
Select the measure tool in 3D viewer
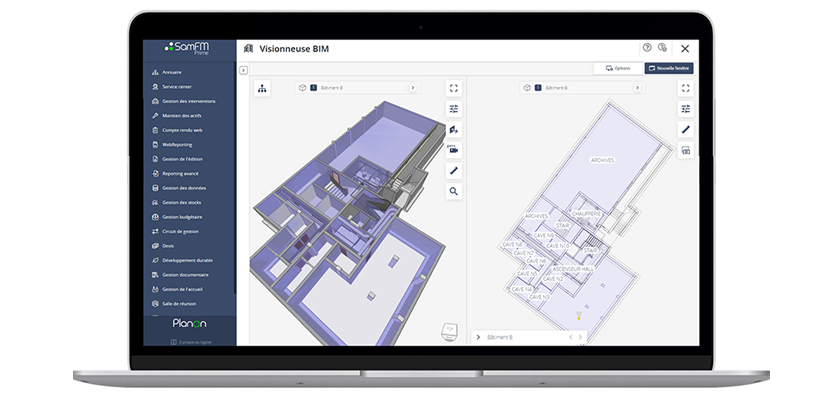pos(454,170)
